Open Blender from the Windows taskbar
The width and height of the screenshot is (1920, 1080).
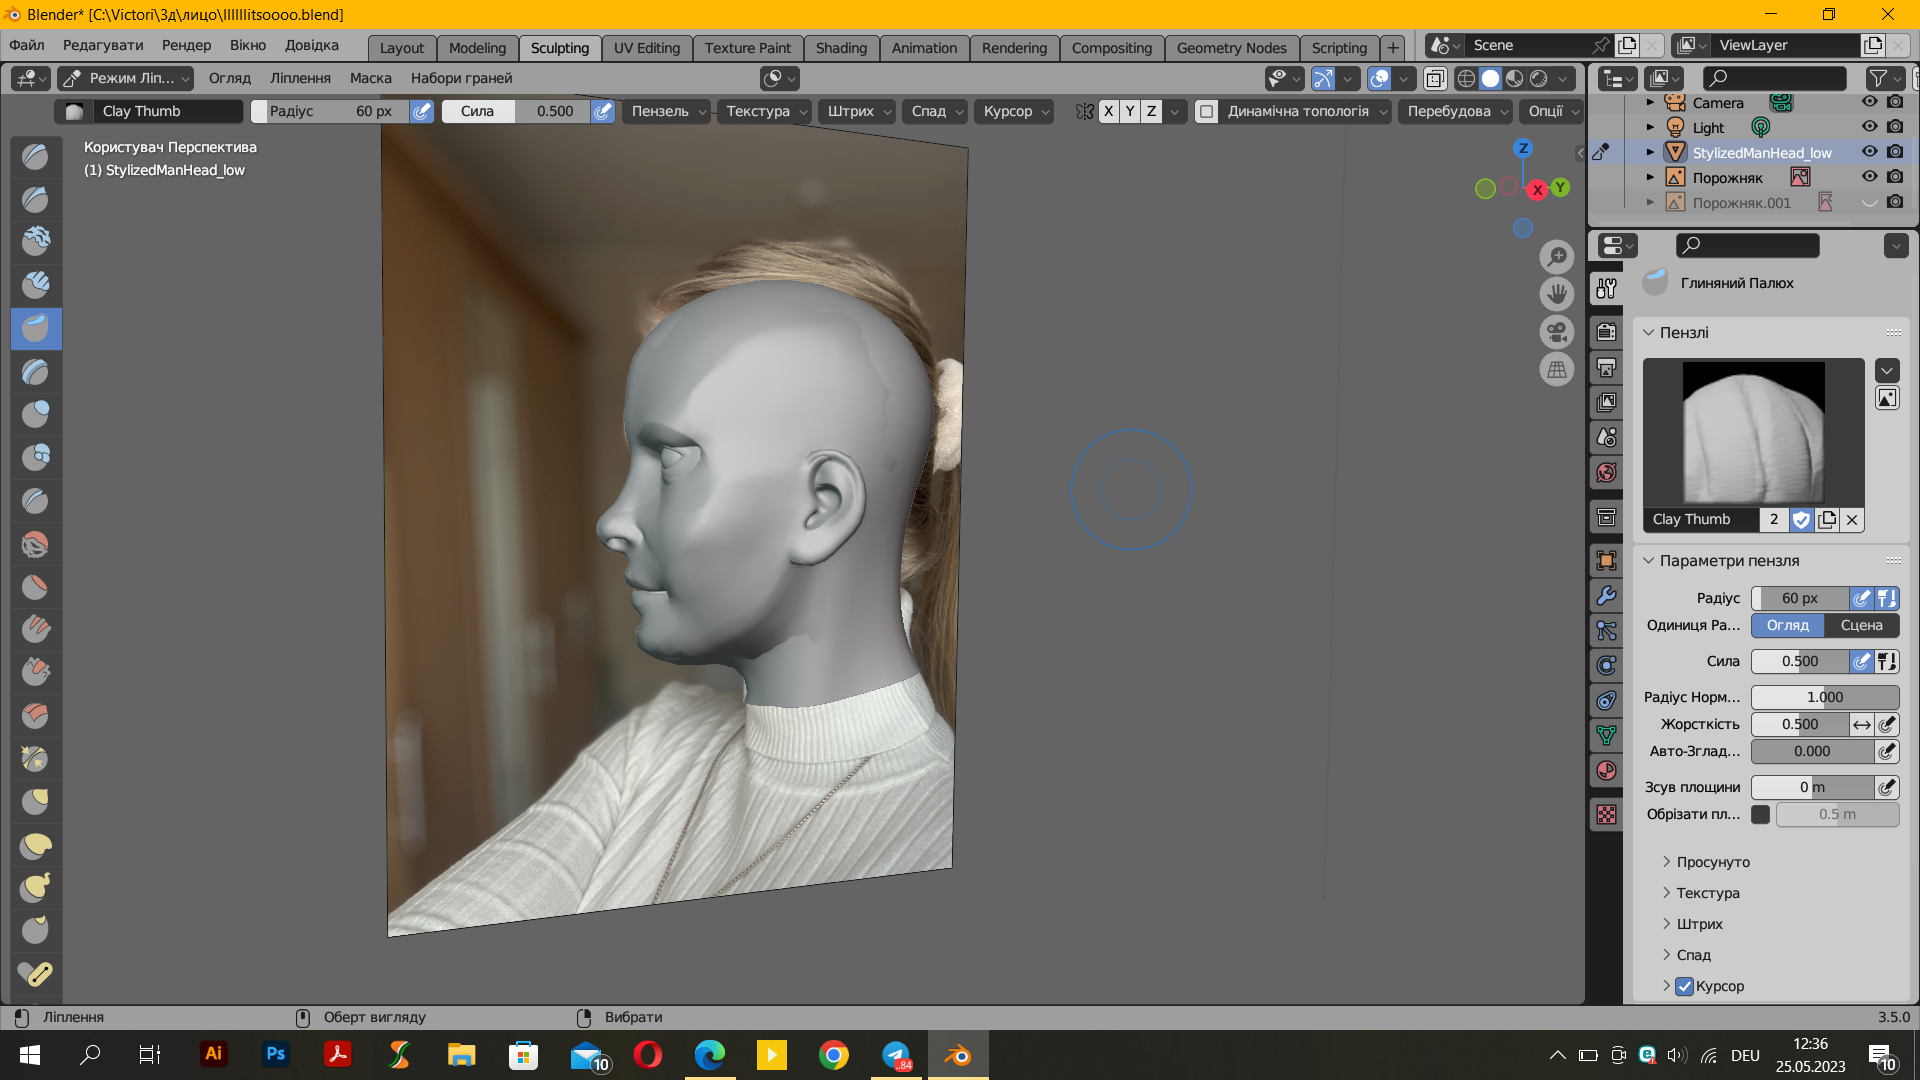point(958,1055)
